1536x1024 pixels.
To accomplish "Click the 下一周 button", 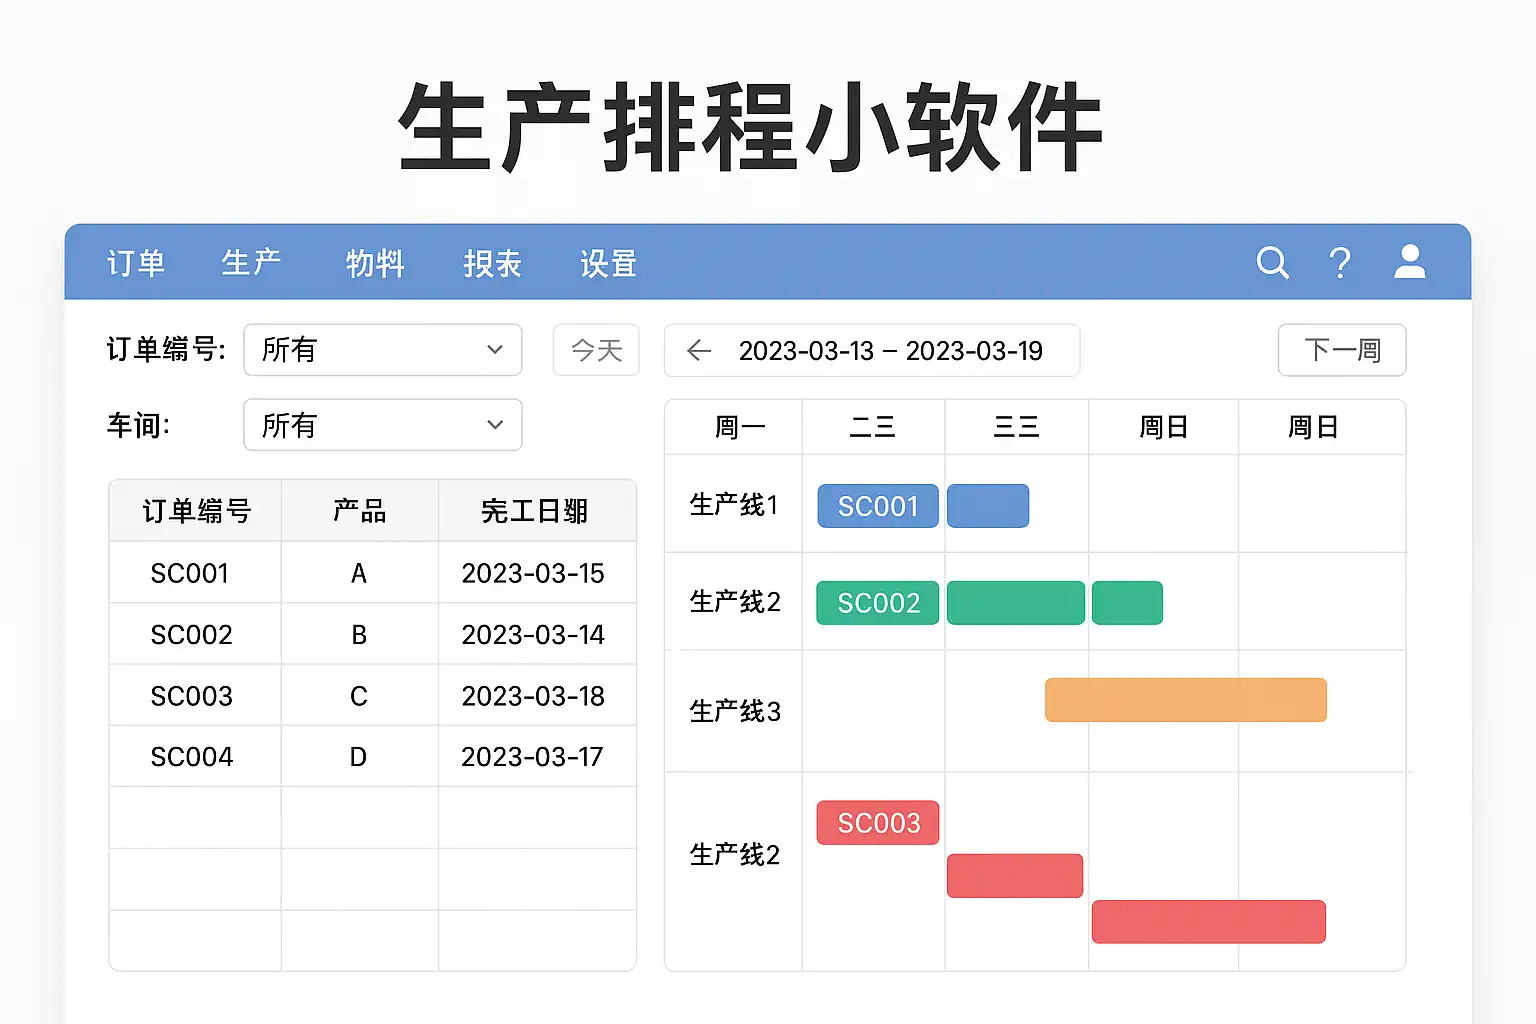I will 1342,350.
